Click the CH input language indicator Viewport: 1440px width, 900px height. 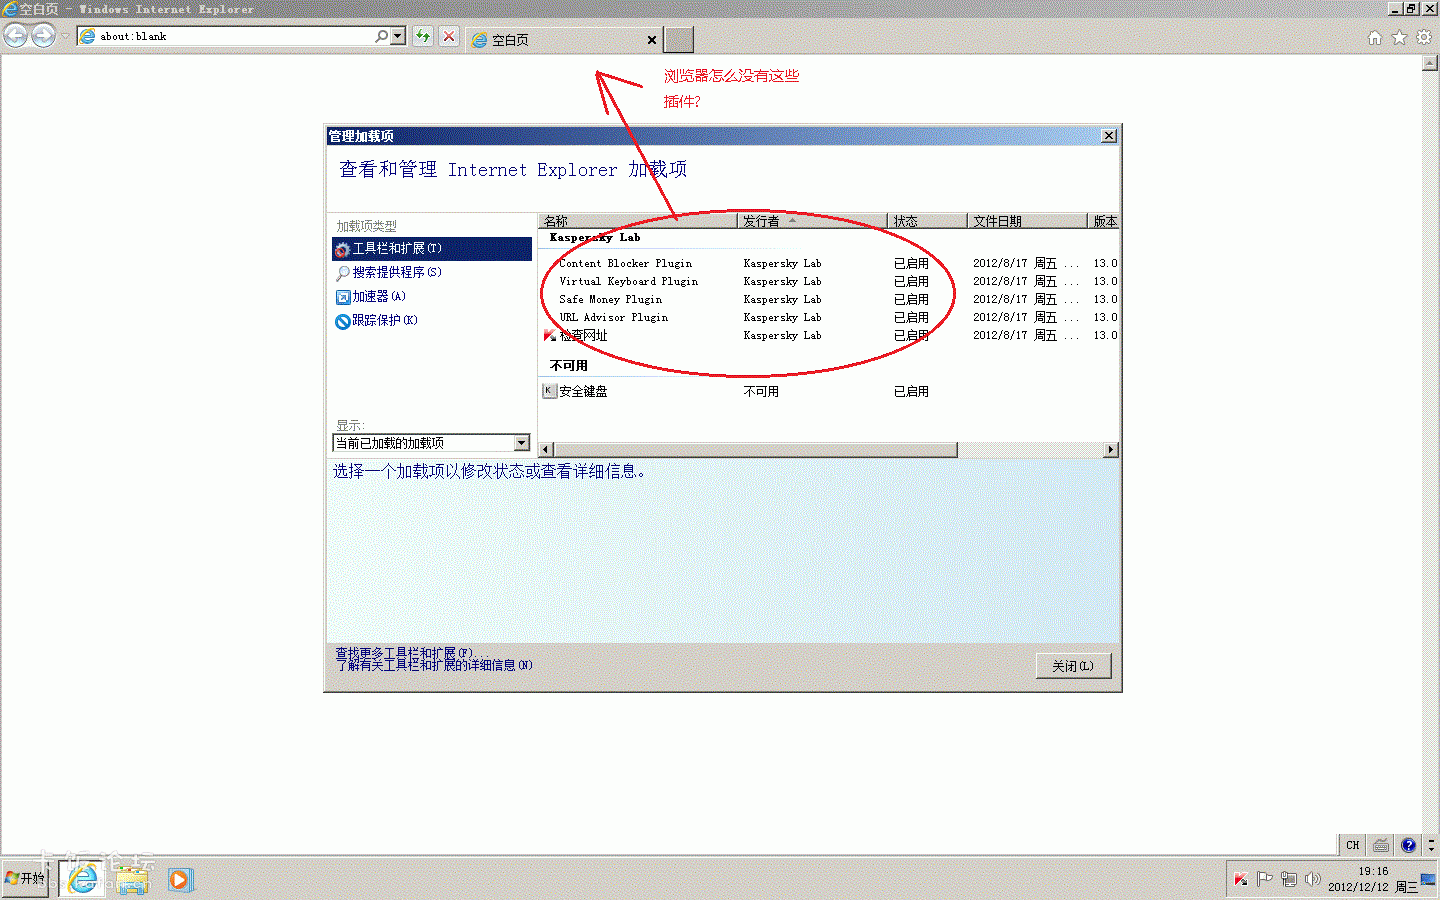(1352, 845)
